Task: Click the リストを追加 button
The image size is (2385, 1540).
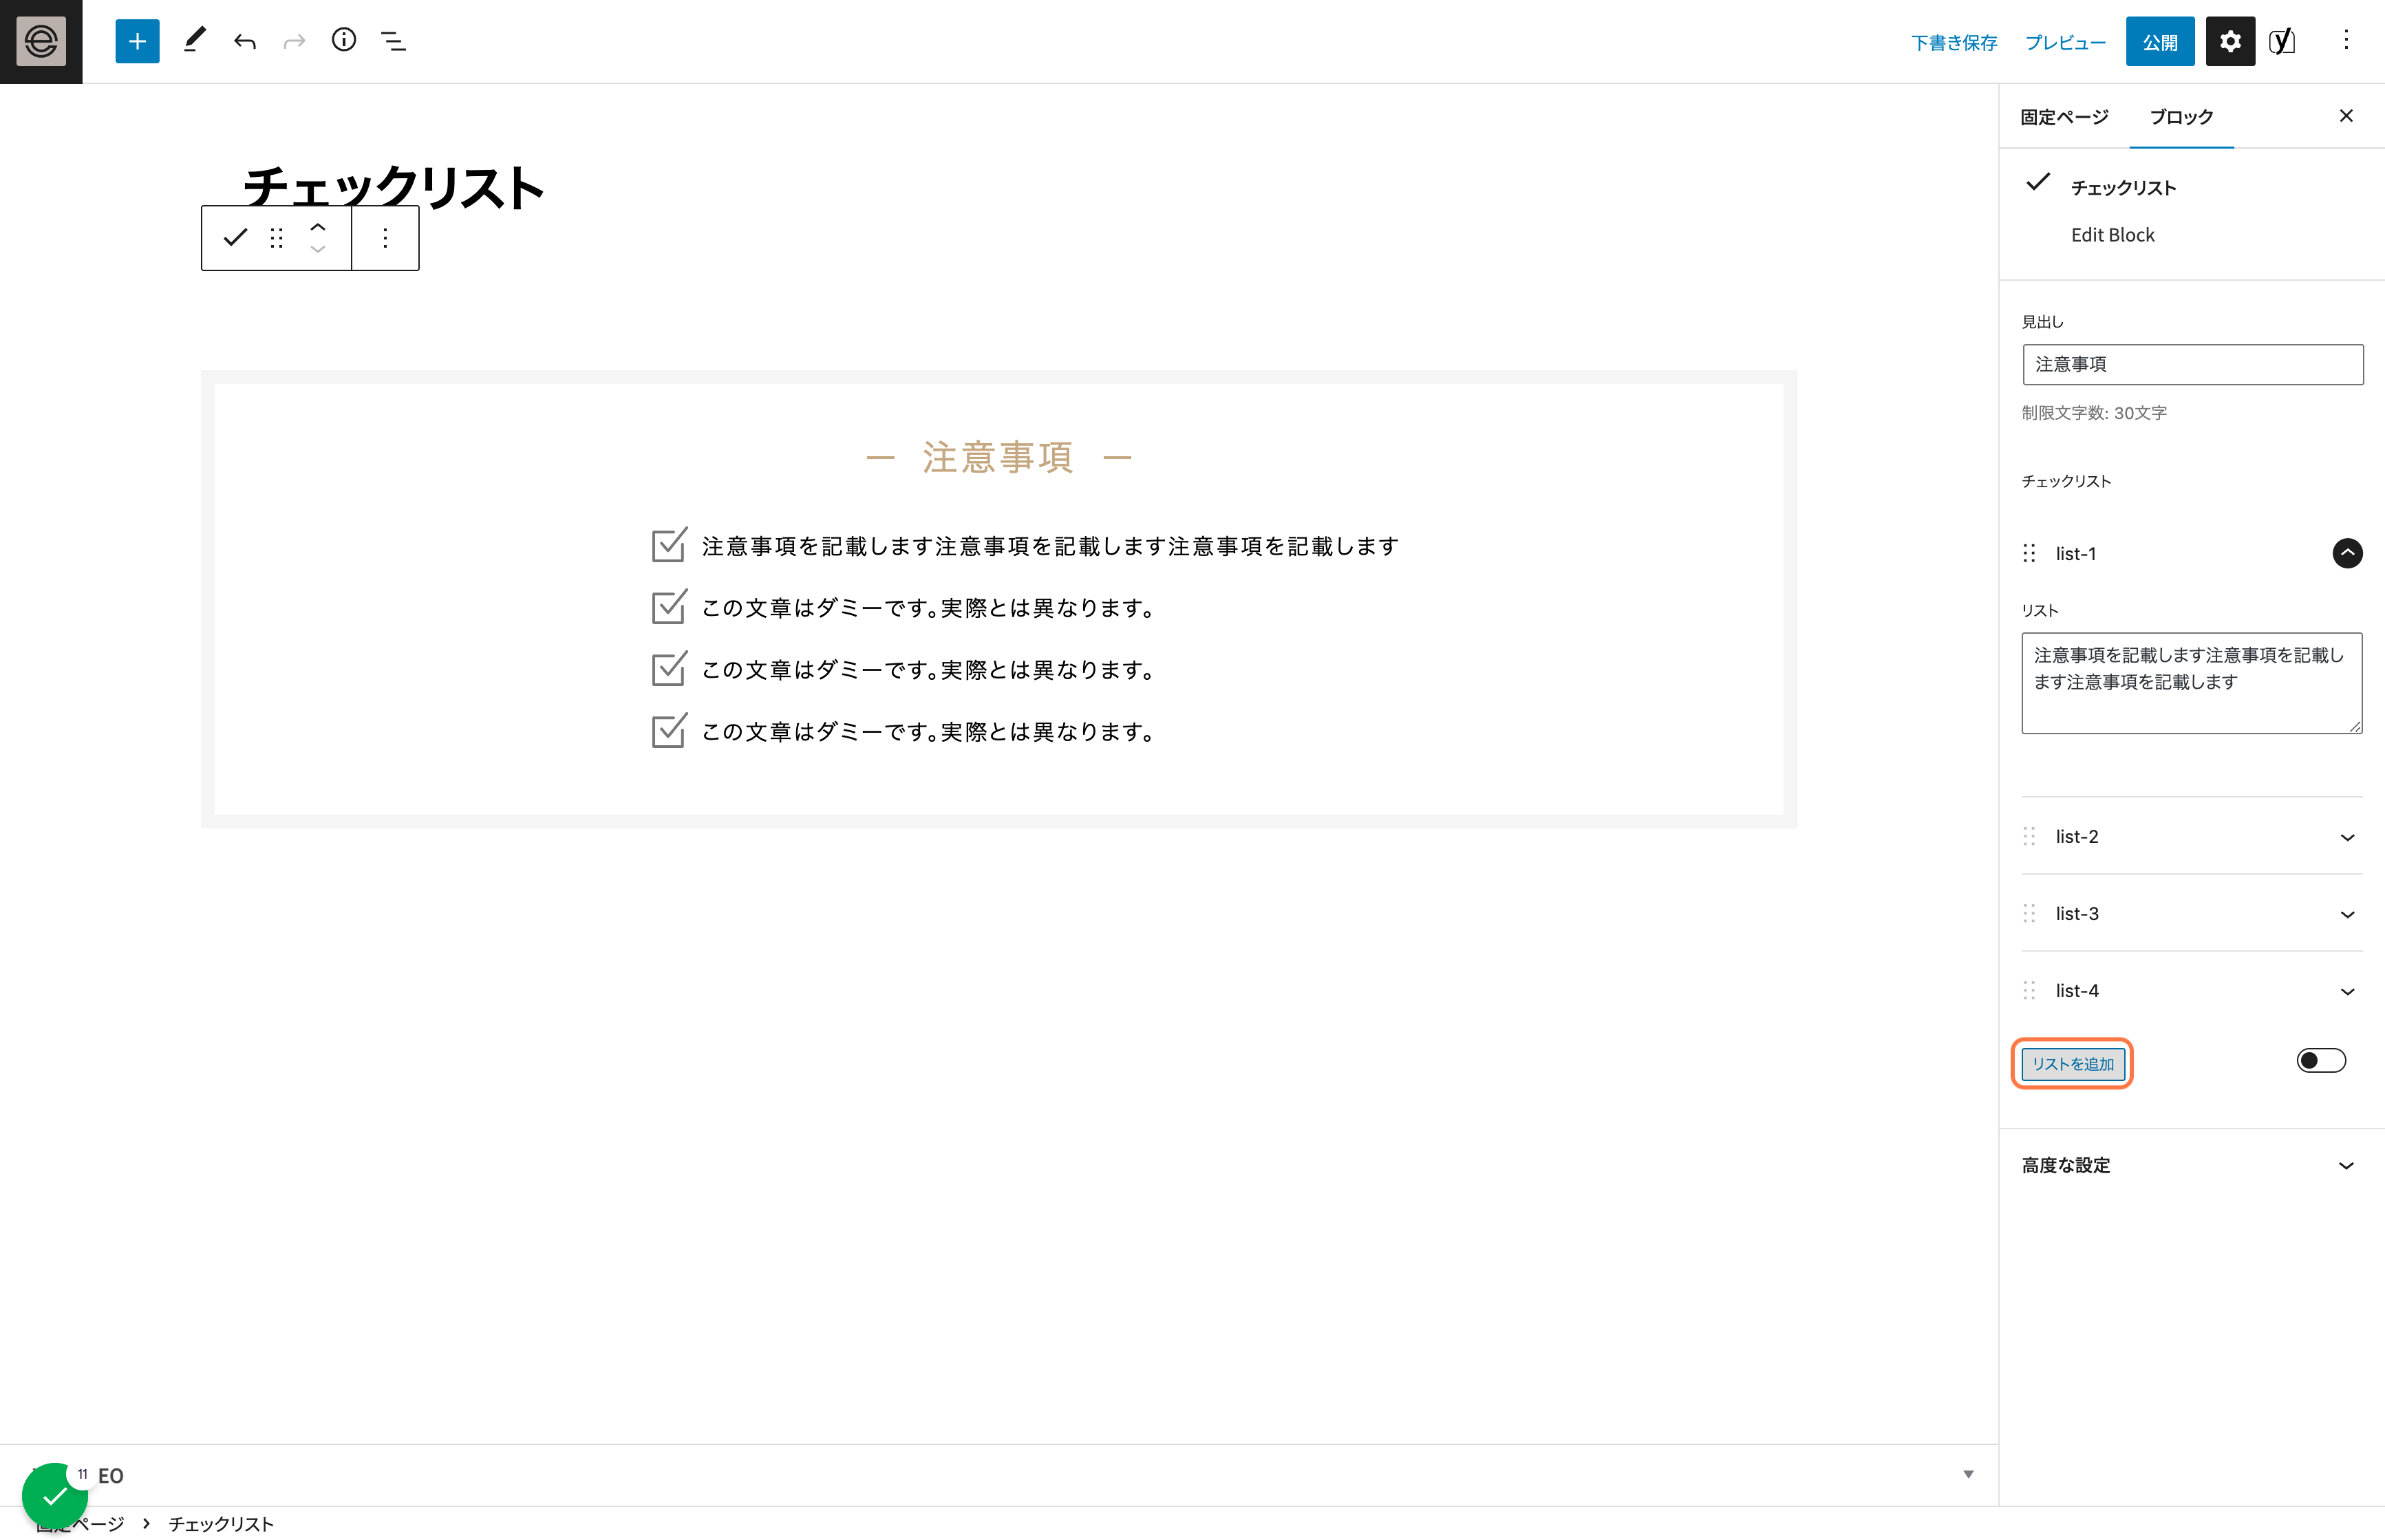Action: [x=2073, y=1063]
